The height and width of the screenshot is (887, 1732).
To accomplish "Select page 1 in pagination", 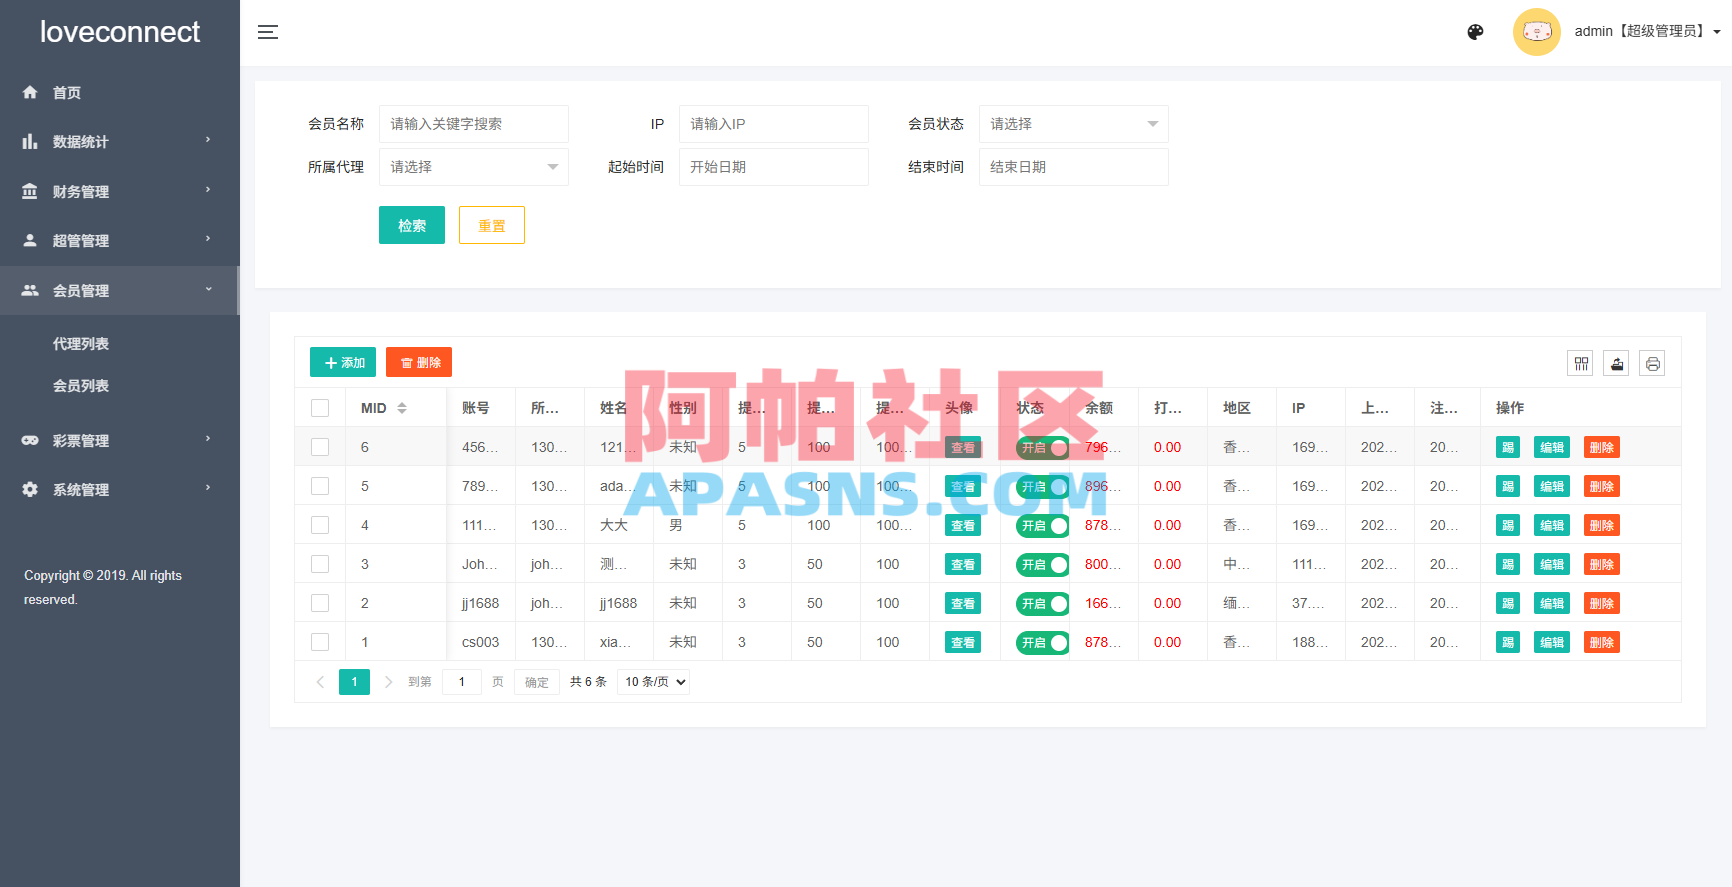I will (x=354, y=682).
